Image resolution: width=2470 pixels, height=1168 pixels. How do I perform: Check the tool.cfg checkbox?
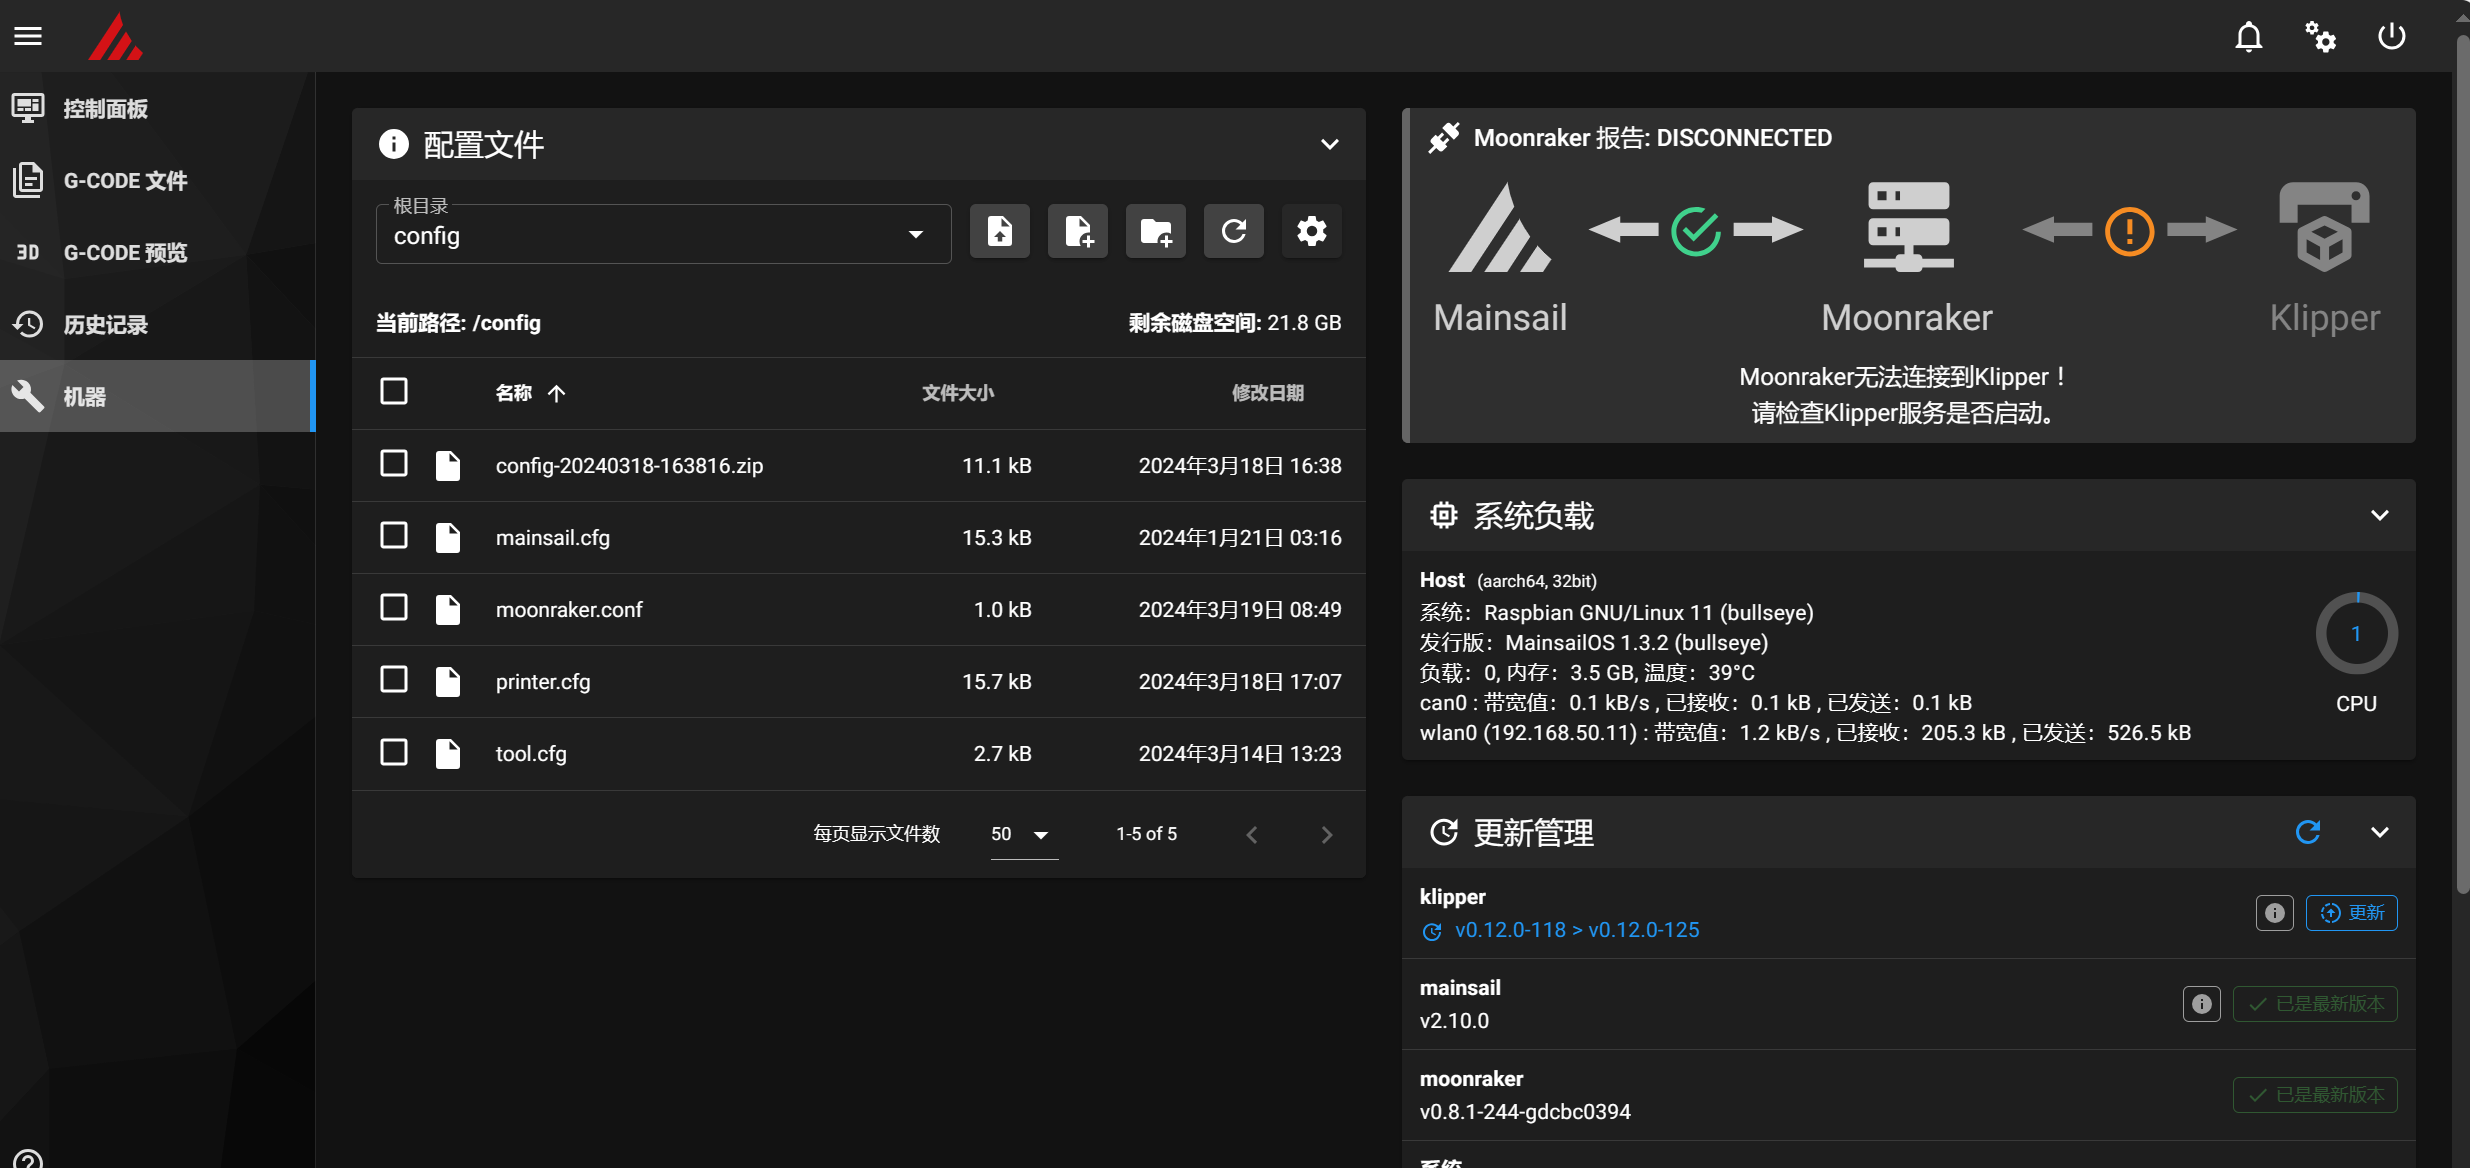click(394, 752)
